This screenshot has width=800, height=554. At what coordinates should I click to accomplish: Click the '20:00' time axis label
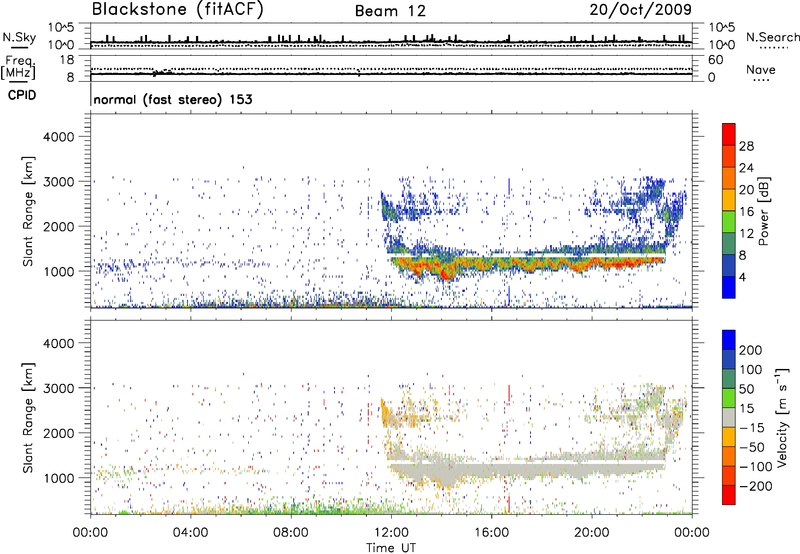point(592,533)
